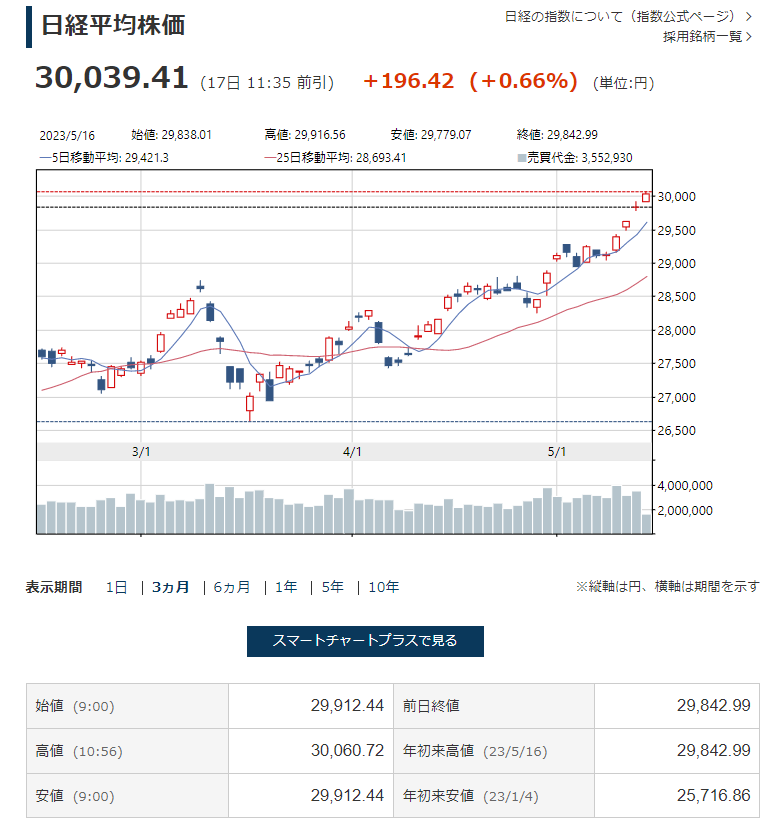769x831 pixels.
Task: Click the 2023/5/16 chart date label
Action: tap(67, 135)
